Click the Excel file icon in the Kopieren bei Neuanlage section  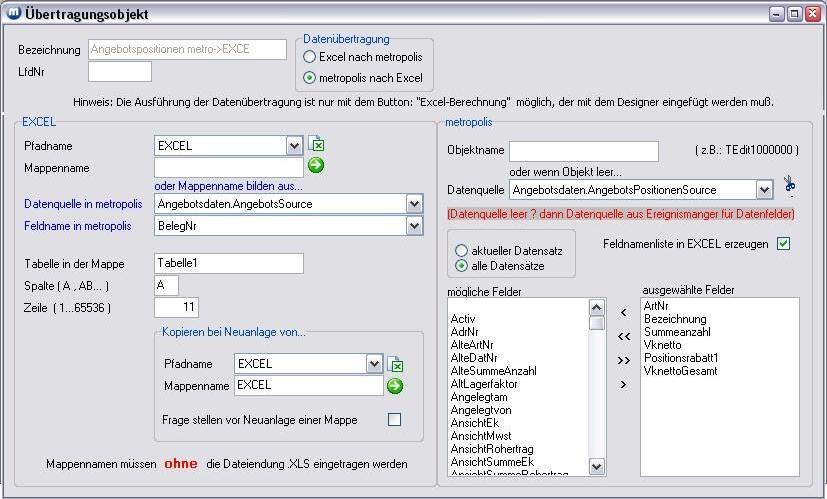coord(395,364)
